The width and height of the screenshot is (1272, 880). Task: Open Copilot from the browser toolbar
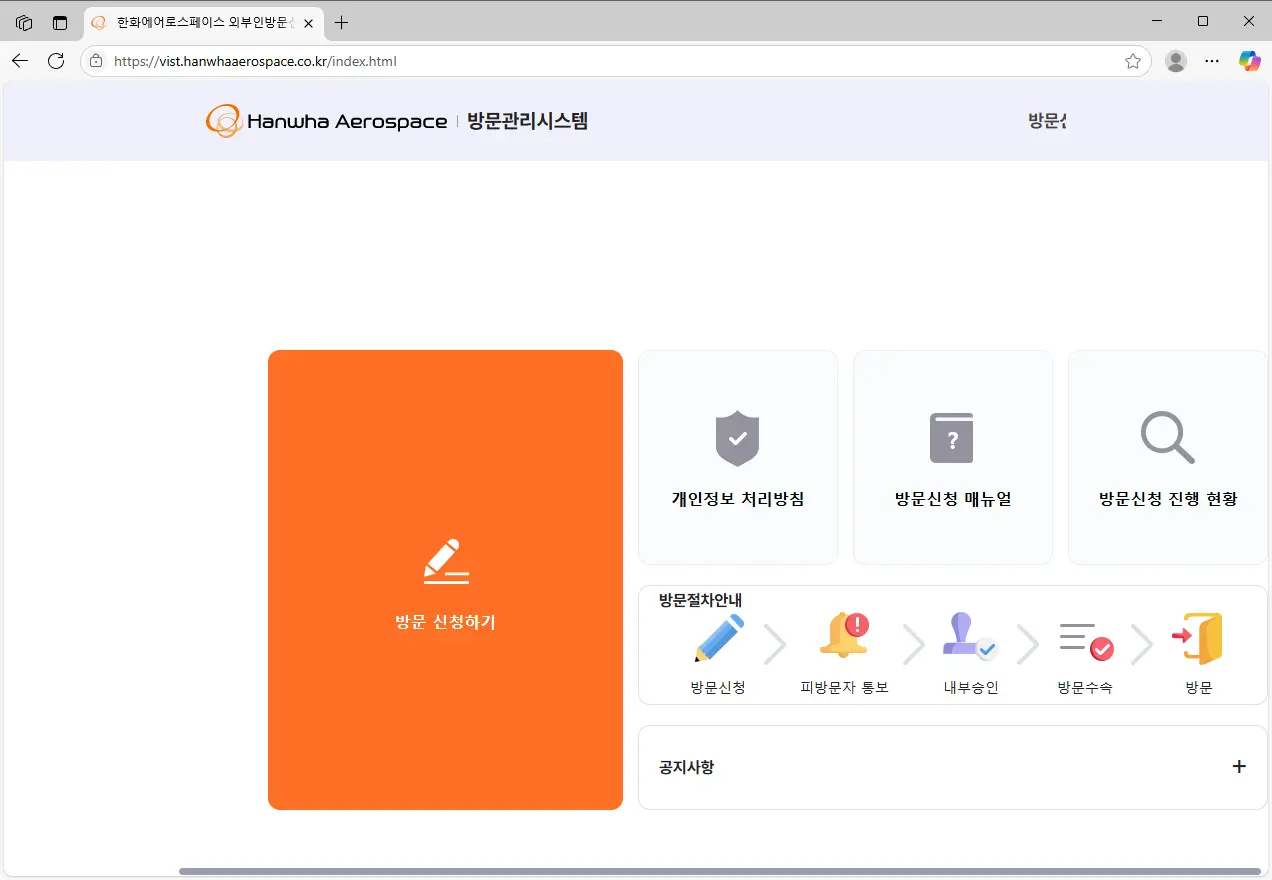click(x=1249, y=61)
